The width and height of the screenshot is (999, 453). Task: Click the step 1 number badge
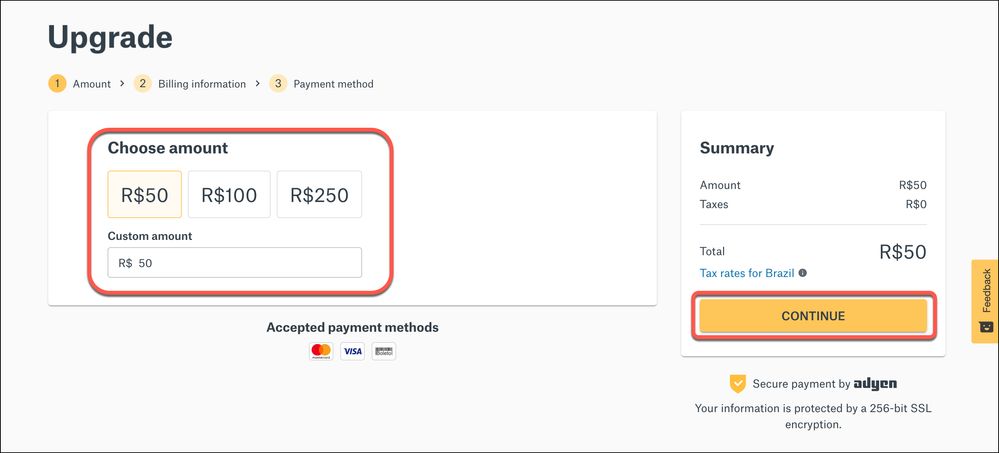[x=57, y=84]
